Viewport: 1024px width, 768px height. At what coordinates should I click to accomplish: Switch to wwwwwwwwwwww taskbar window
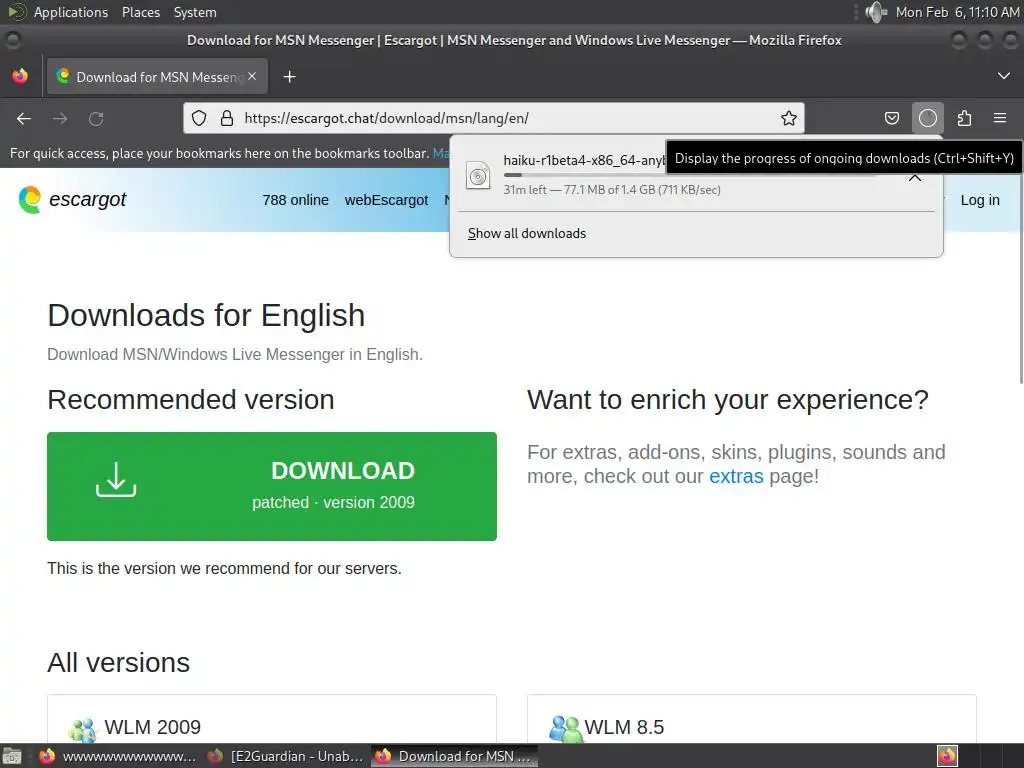tap(118, 756)
